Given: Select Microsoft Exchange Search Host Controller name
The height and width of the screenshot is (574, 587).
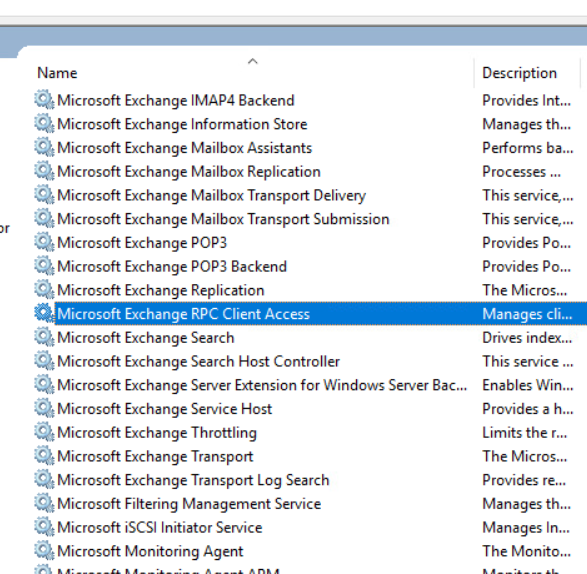Looking at the screenshot, I should [x=198, y=361].
